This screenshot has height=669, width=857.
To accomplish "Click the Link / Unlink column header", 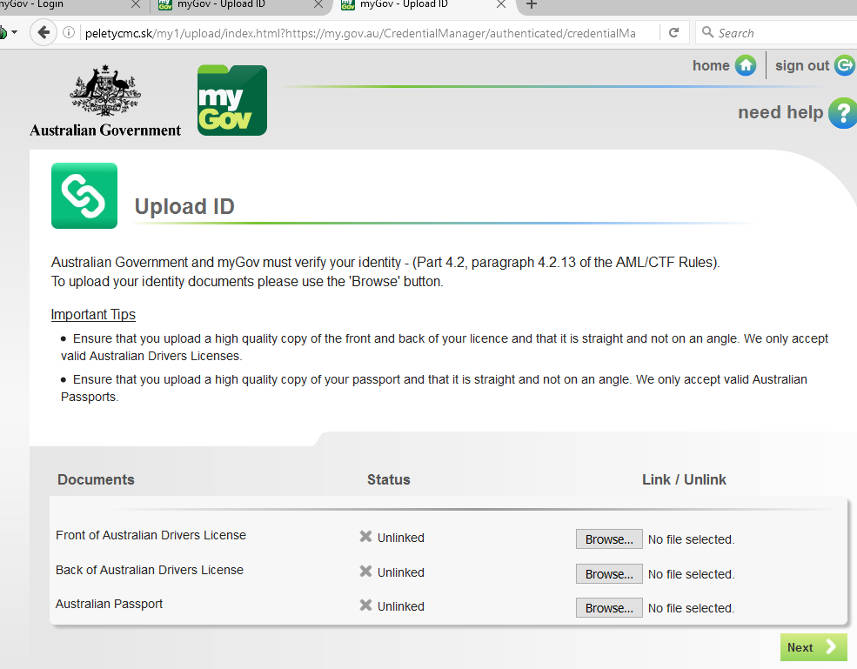I will click(x=684, y=479).
